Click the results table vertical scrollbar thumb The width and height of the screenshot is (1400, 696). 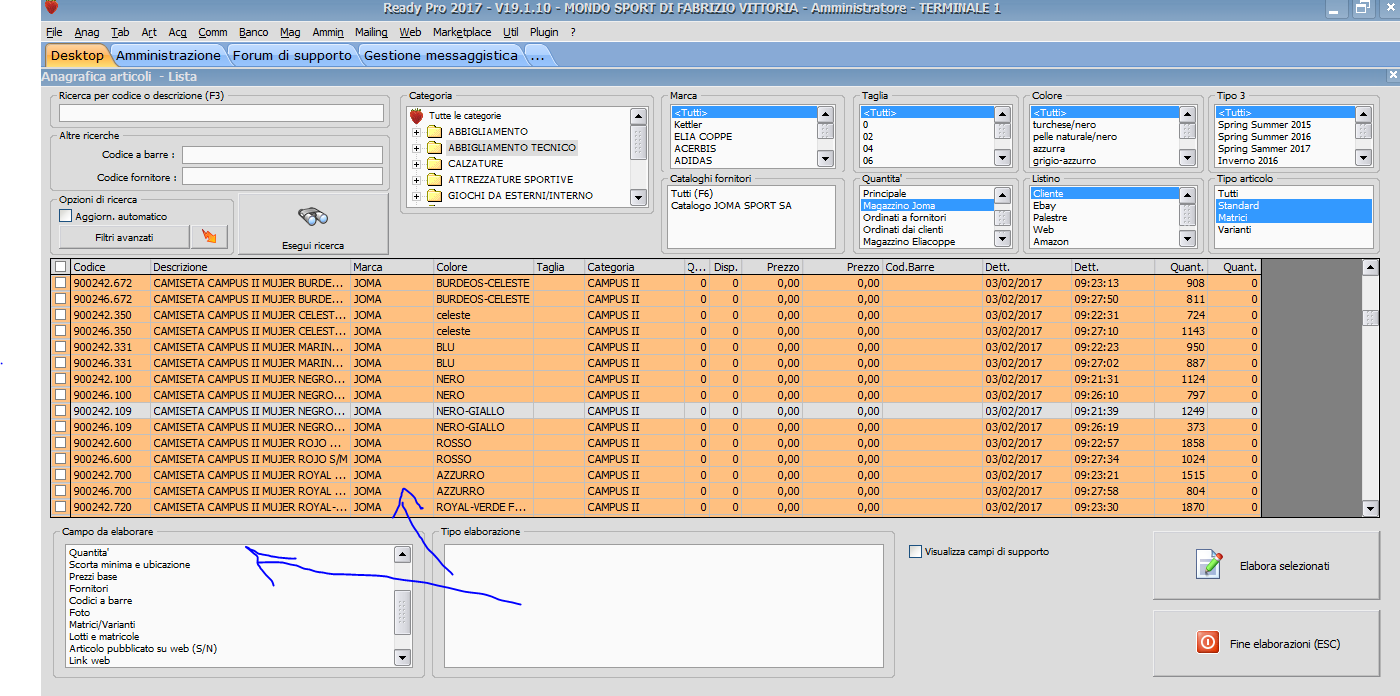[1370, 317]
